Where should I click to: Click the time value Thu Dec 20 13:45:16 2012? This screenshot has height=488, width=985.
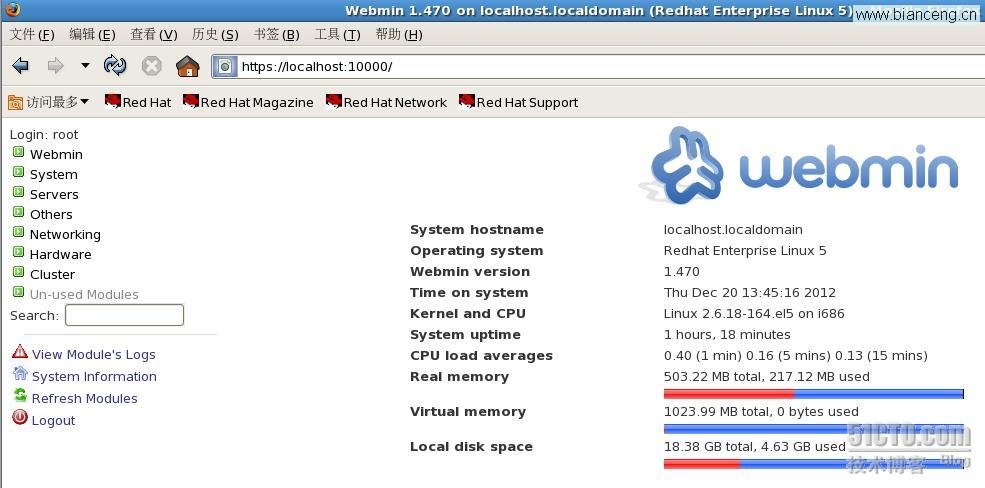[x=750, y=293]
